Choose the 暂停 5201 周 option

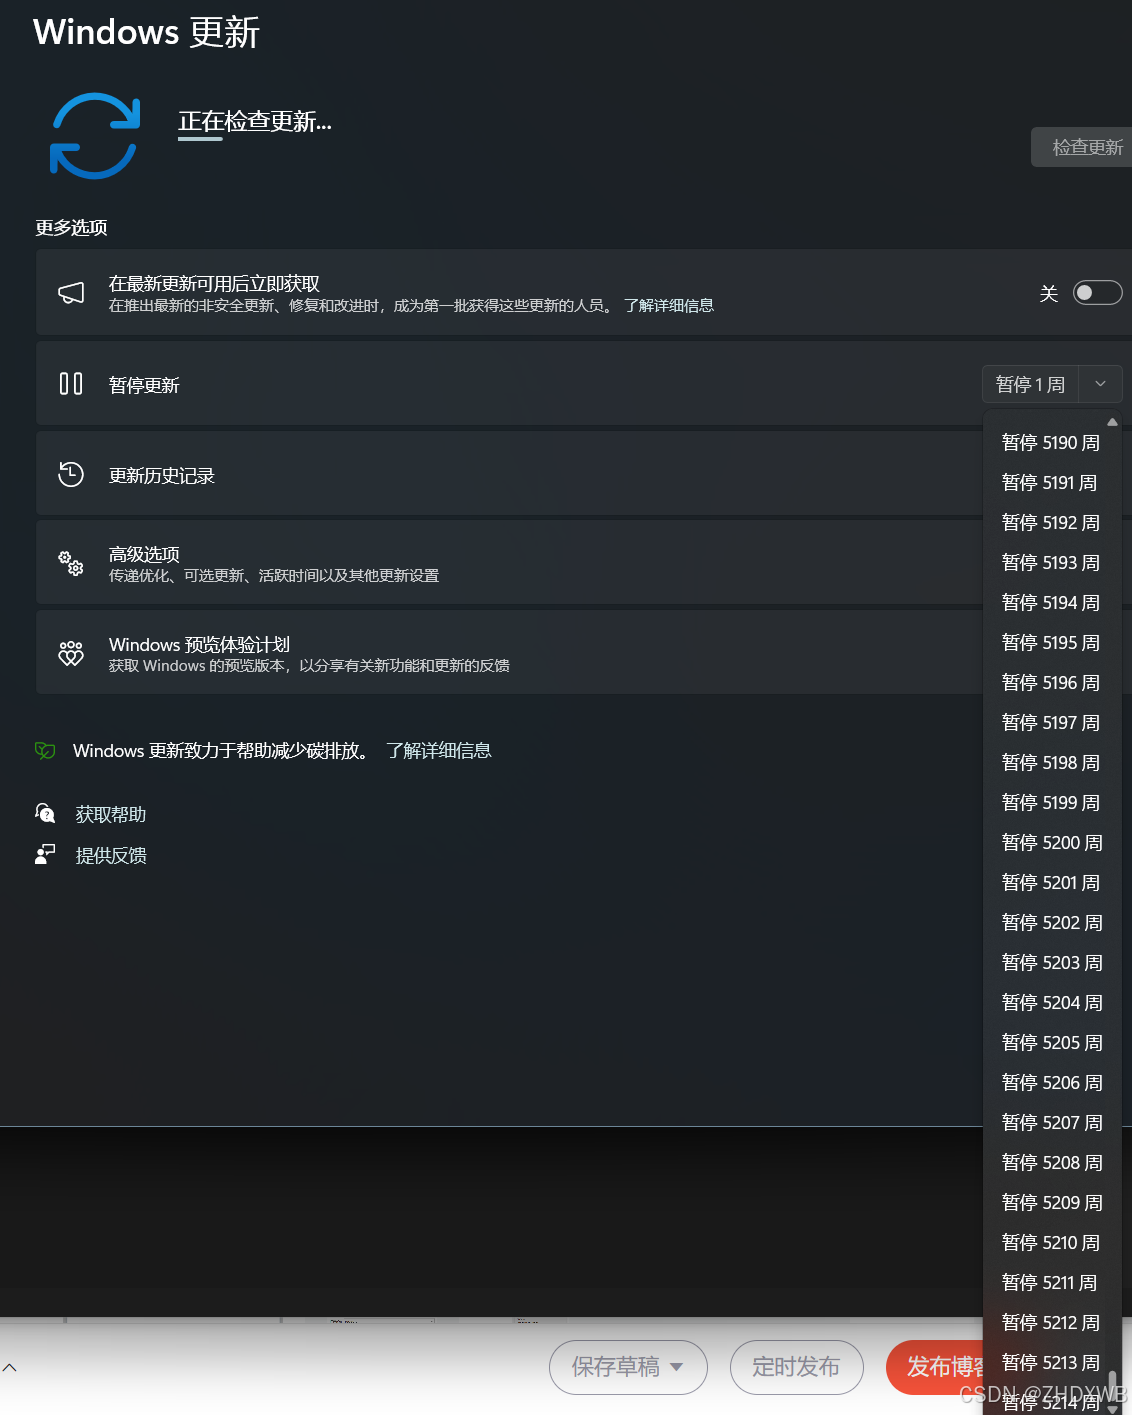point(1051,882)
